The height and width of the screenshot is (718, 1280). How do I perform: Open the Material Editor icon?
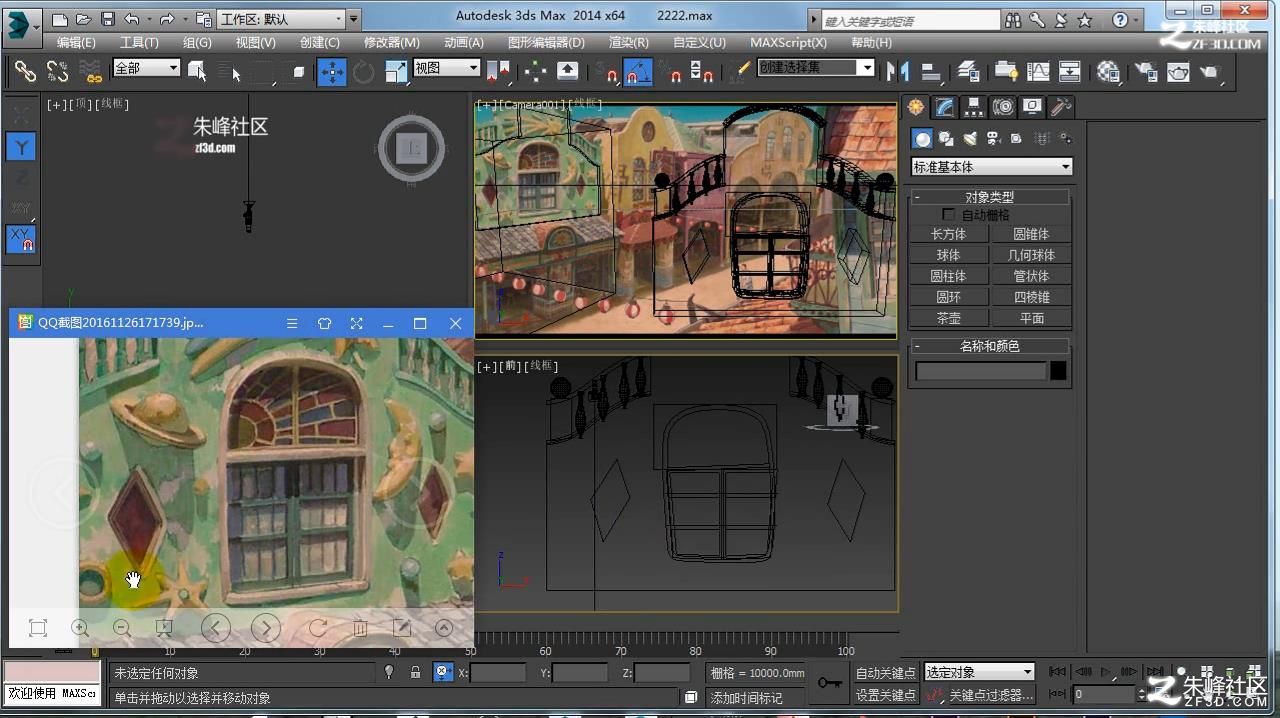click(x=1108, y=71)
